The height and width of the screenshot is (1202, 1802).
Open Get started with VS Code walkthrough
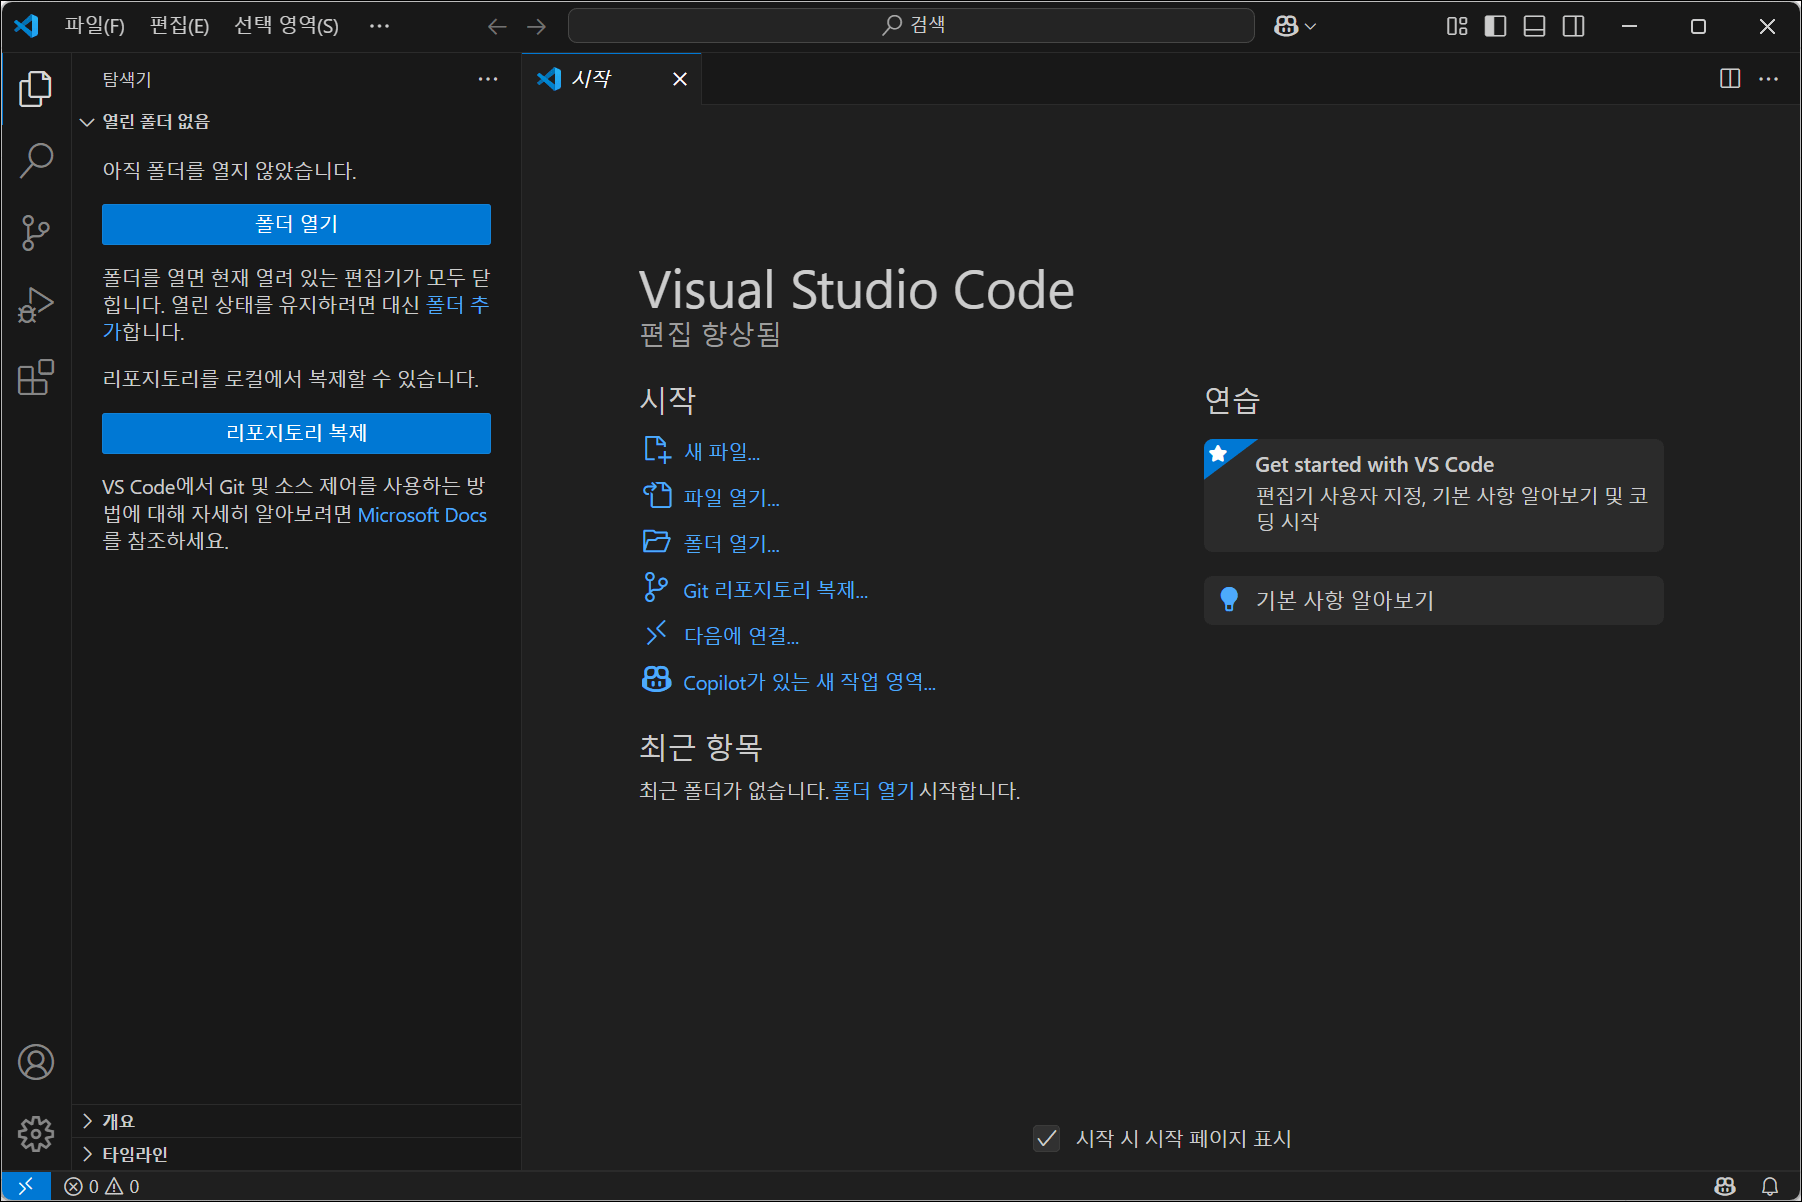[1434, 495]
